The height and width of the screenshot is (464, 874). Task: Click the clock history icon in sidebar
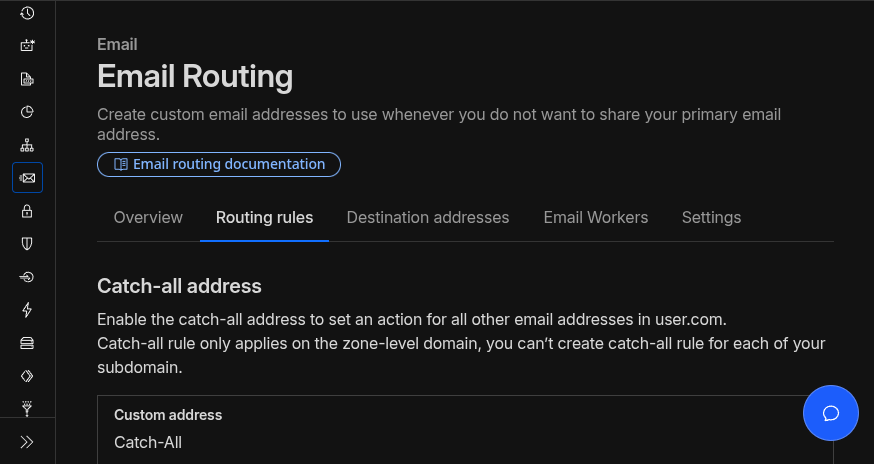tap(27, 13)
